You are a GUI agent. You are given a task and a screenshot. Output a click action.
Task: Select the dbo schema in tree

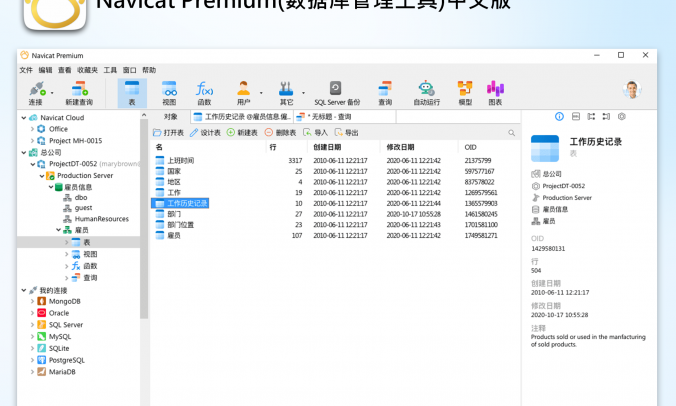click(75, 197)
